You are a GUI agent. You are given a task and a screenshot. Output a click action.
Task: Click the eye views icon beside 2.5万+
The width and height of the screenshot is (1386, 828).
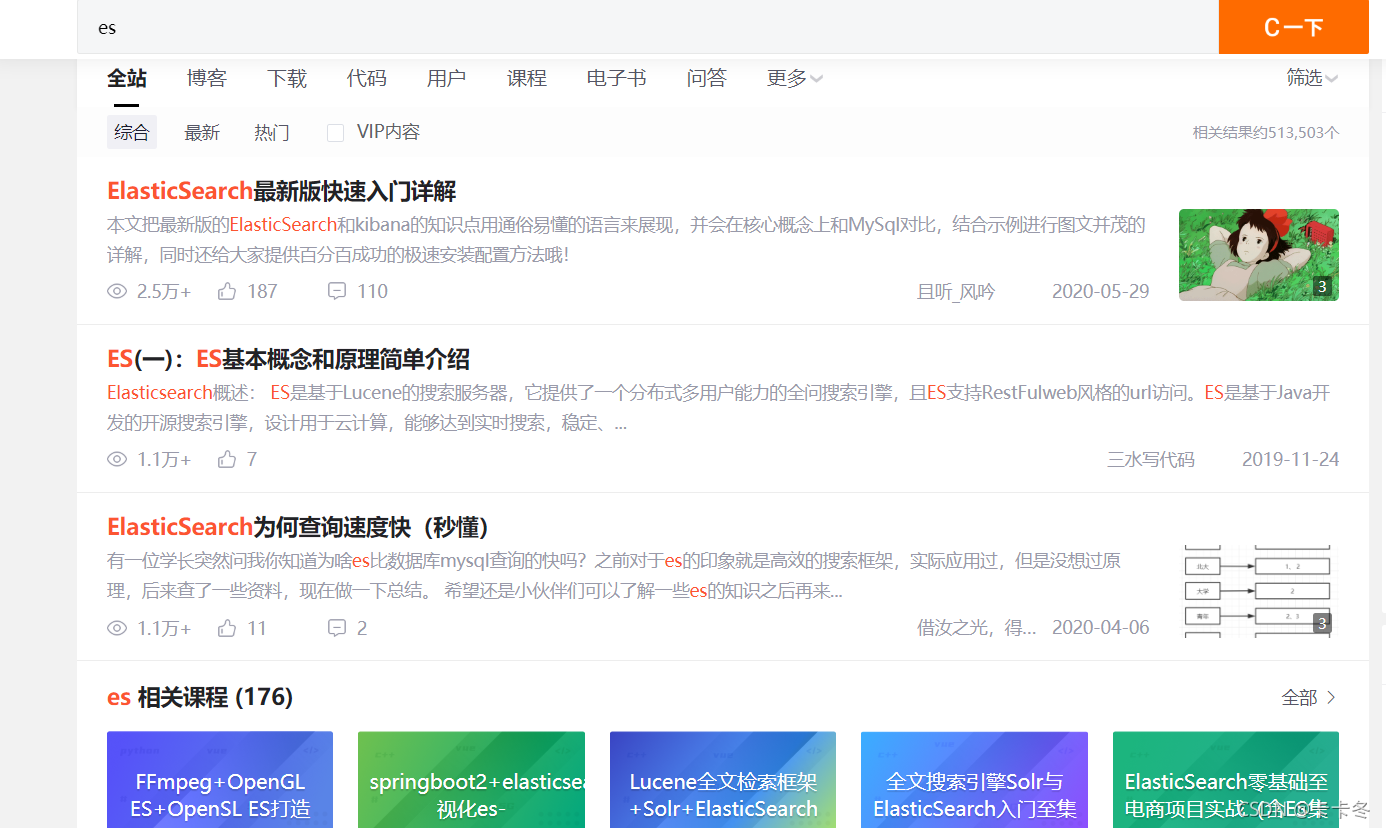117,291
